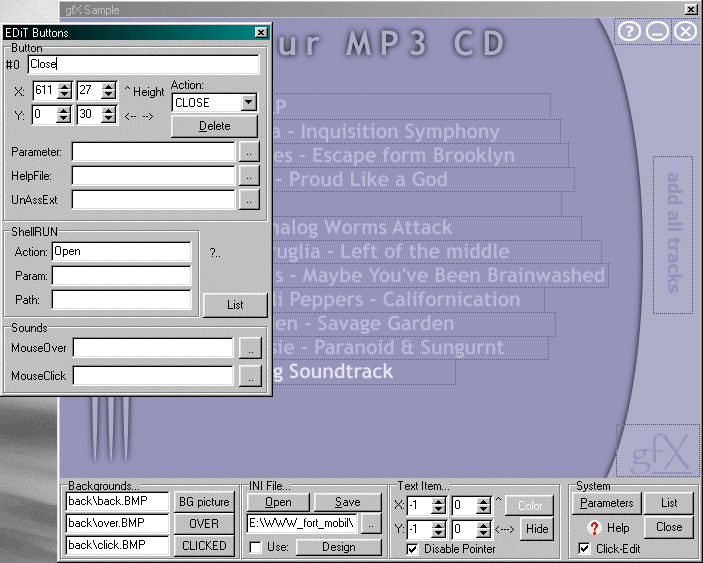This screenshot has height=563, width=703.
Task: Click the '?..' help label by ShellRUN
Action: pos(215,253)
